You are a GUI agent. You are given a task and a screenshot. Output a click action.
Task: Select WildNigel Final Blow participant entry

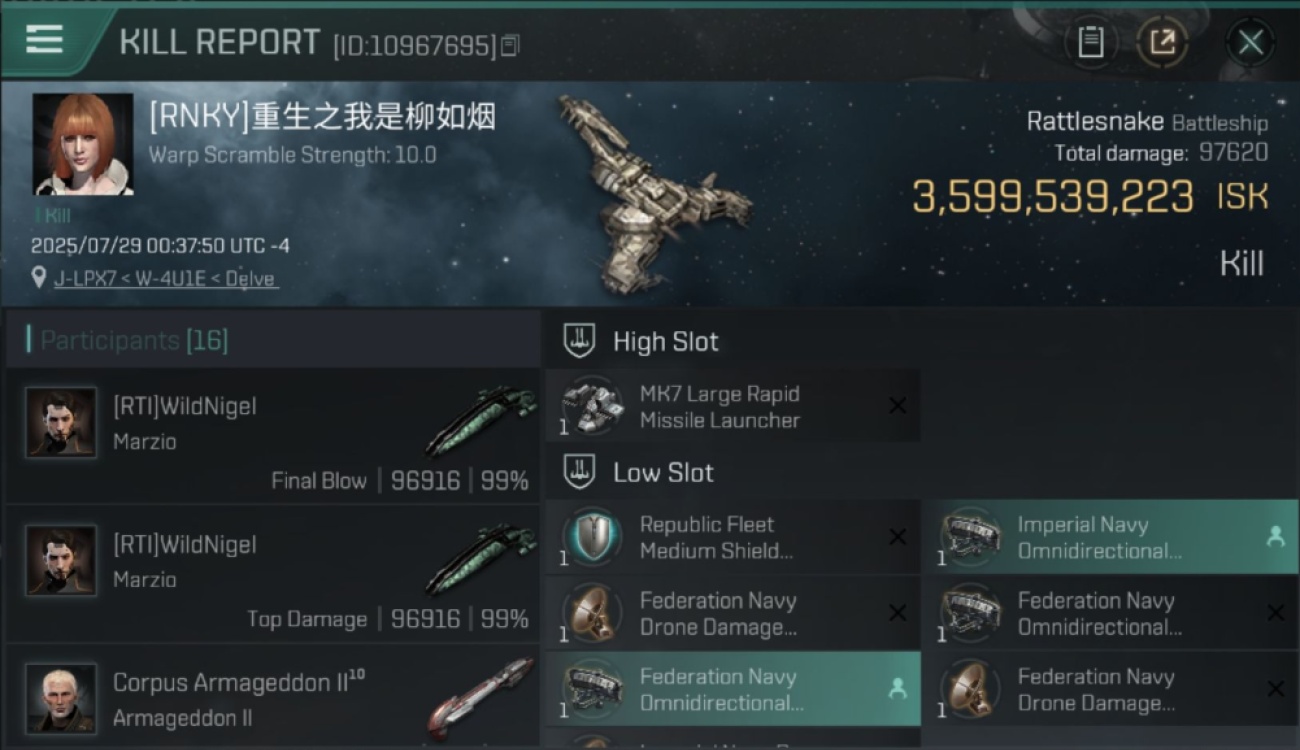point(273,435)
